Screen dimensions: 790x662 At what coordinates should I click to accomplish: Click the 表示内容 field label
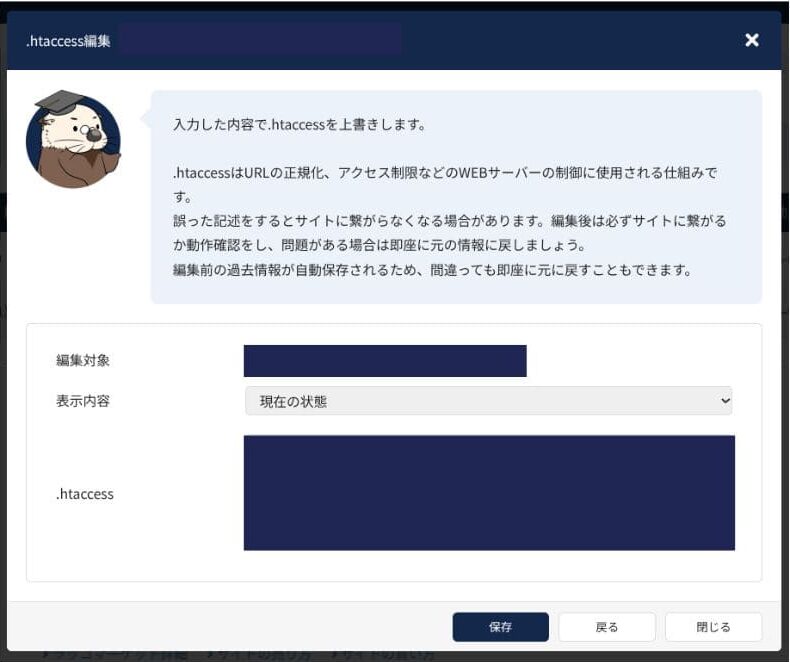click(x=83, y=401)
